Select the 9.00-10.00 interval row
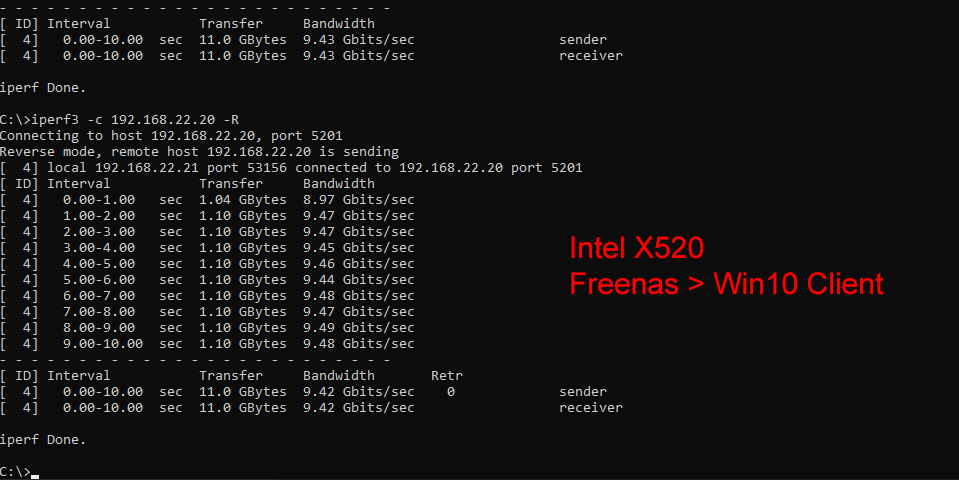Viewport: 959px width, 480px height. coord(102,344)
